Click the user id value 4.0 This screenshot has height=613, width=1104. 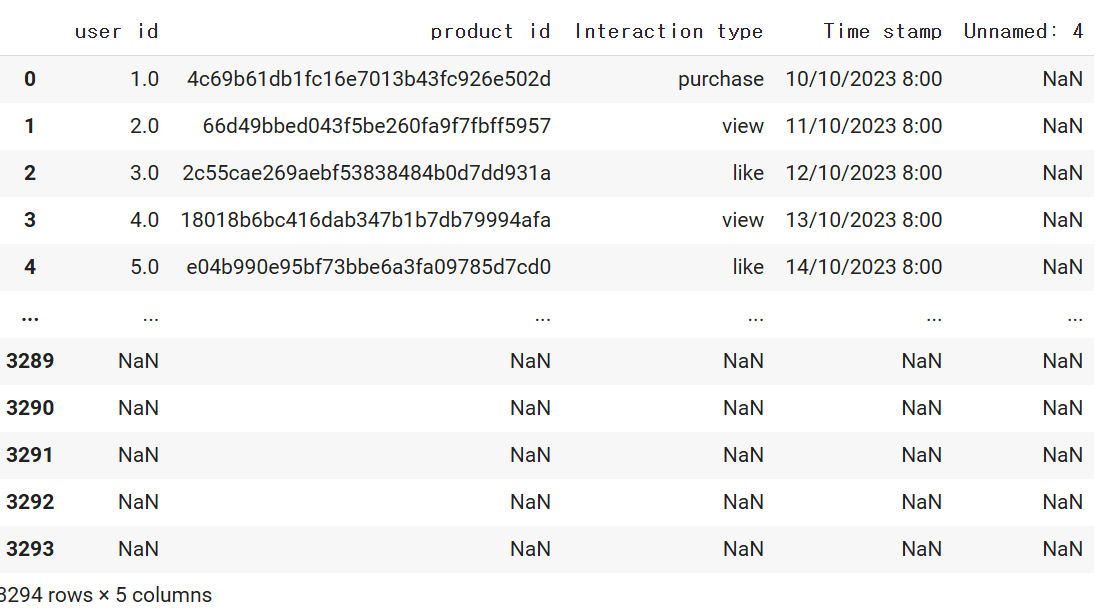[144, 220]
